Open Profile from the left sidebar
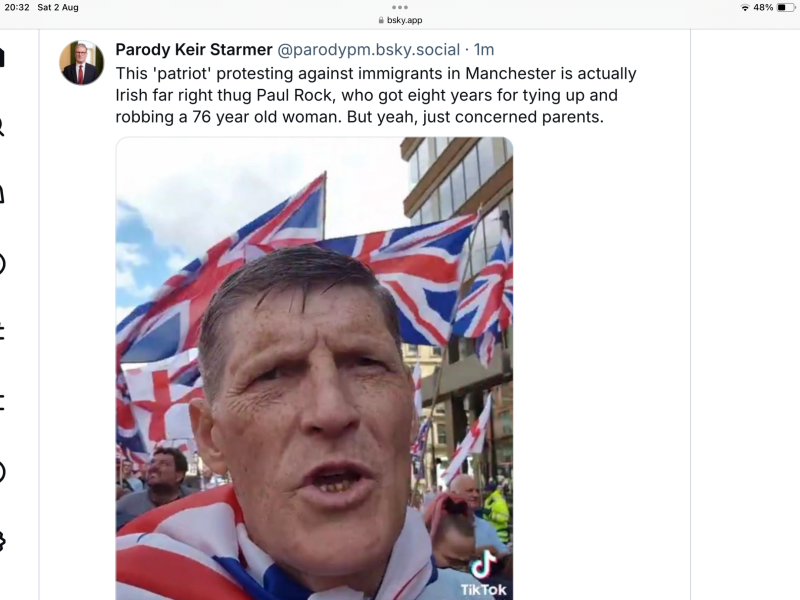The image size is (800, 600). pos(2,471)
